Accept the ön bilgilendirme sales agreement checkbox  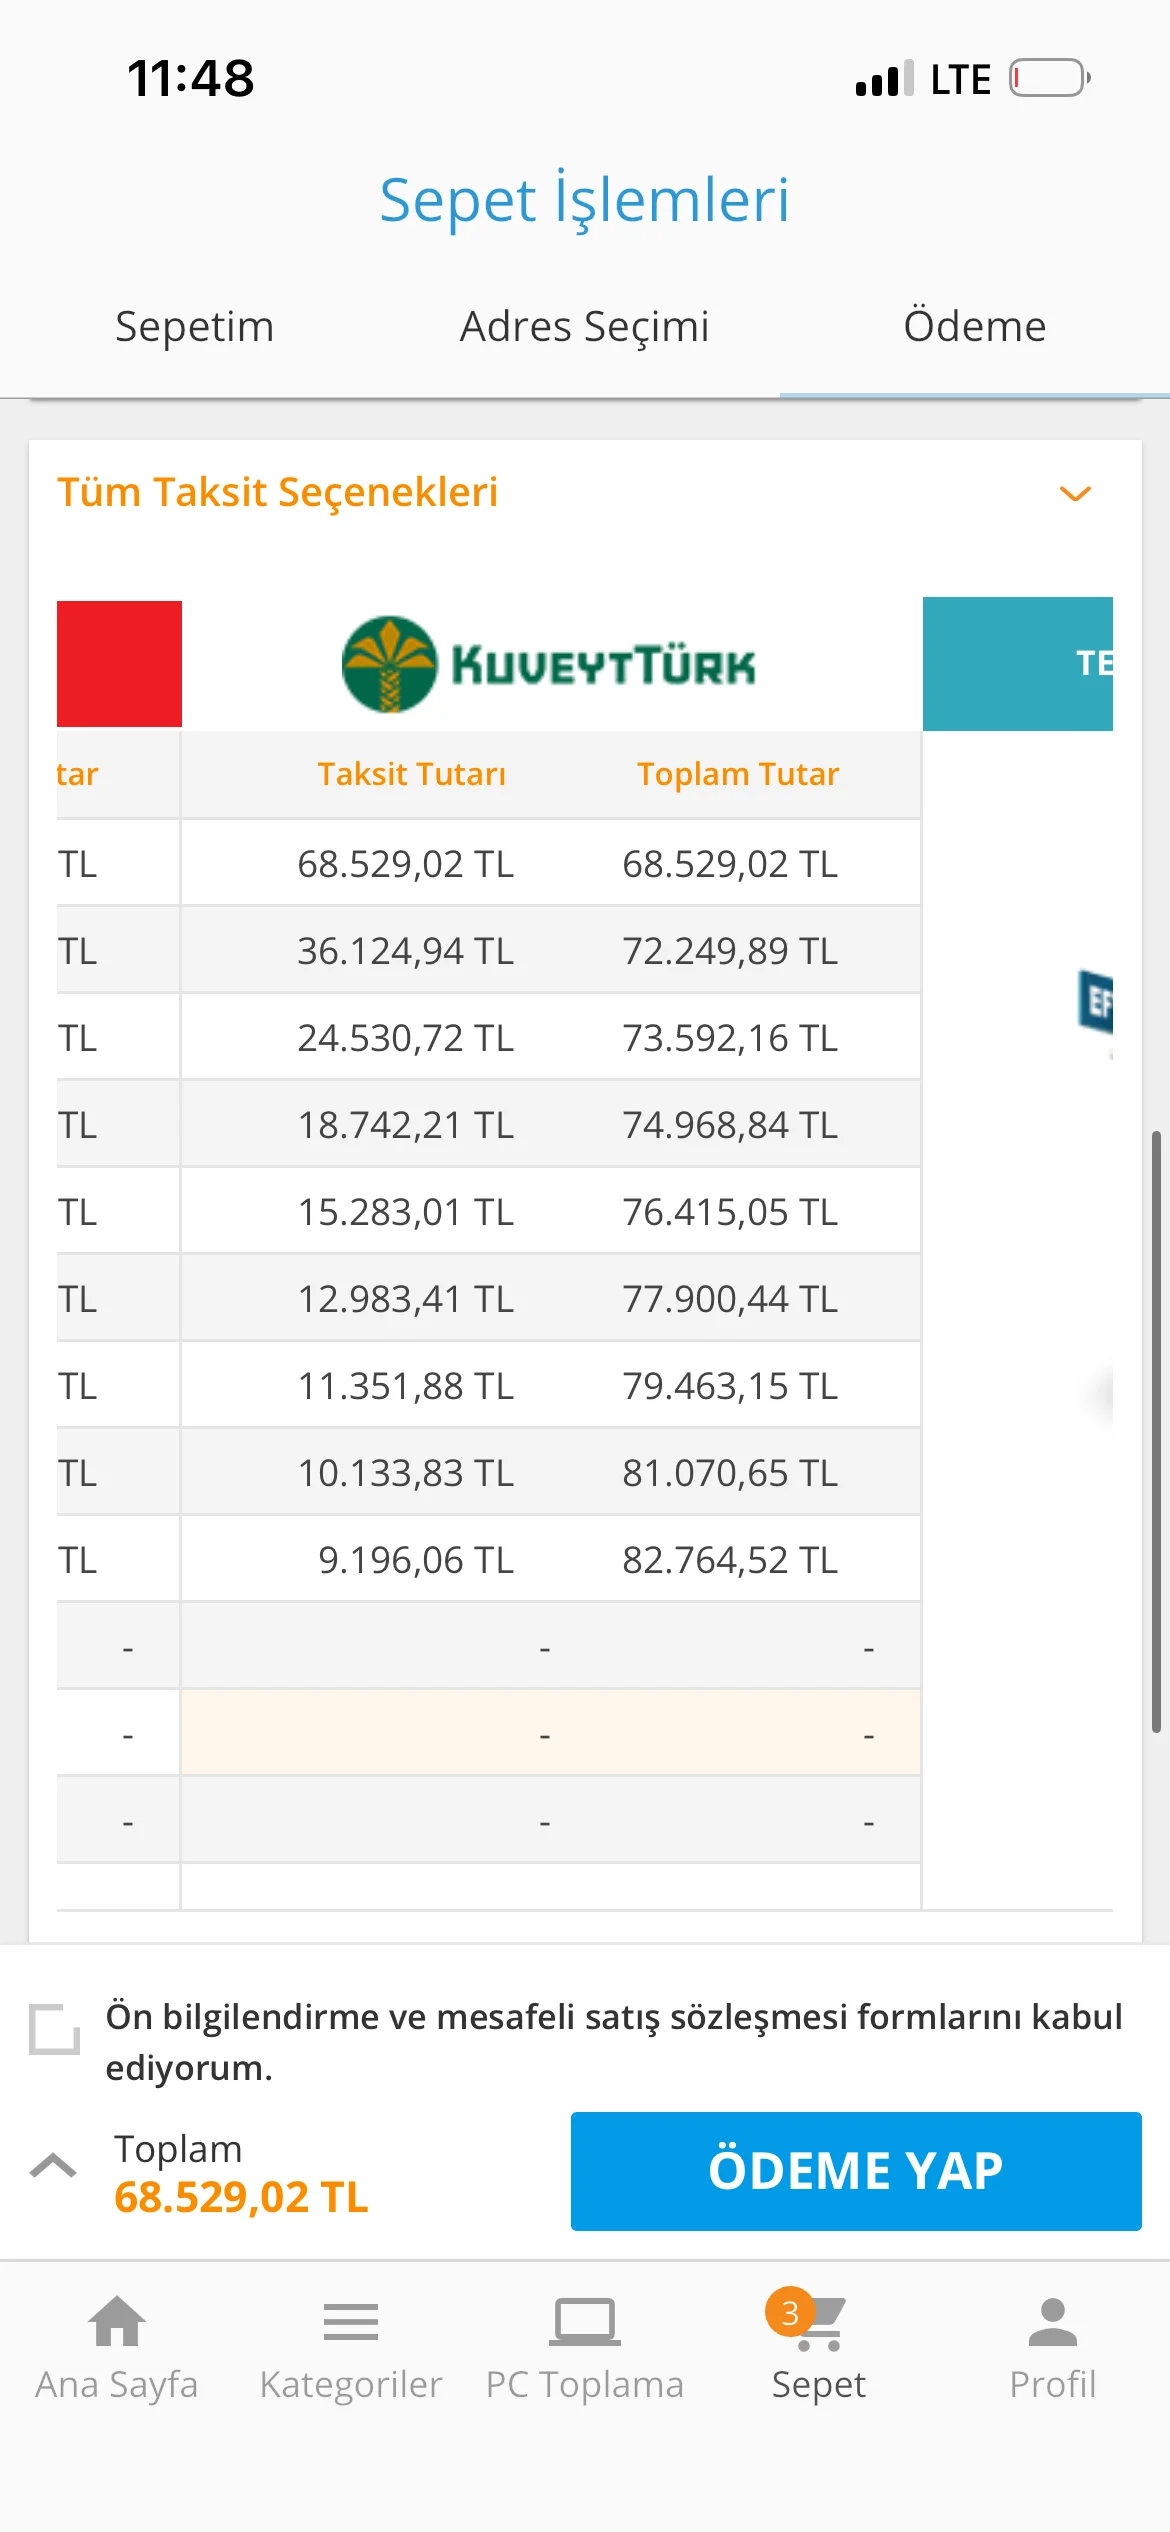pos(54,2029)
